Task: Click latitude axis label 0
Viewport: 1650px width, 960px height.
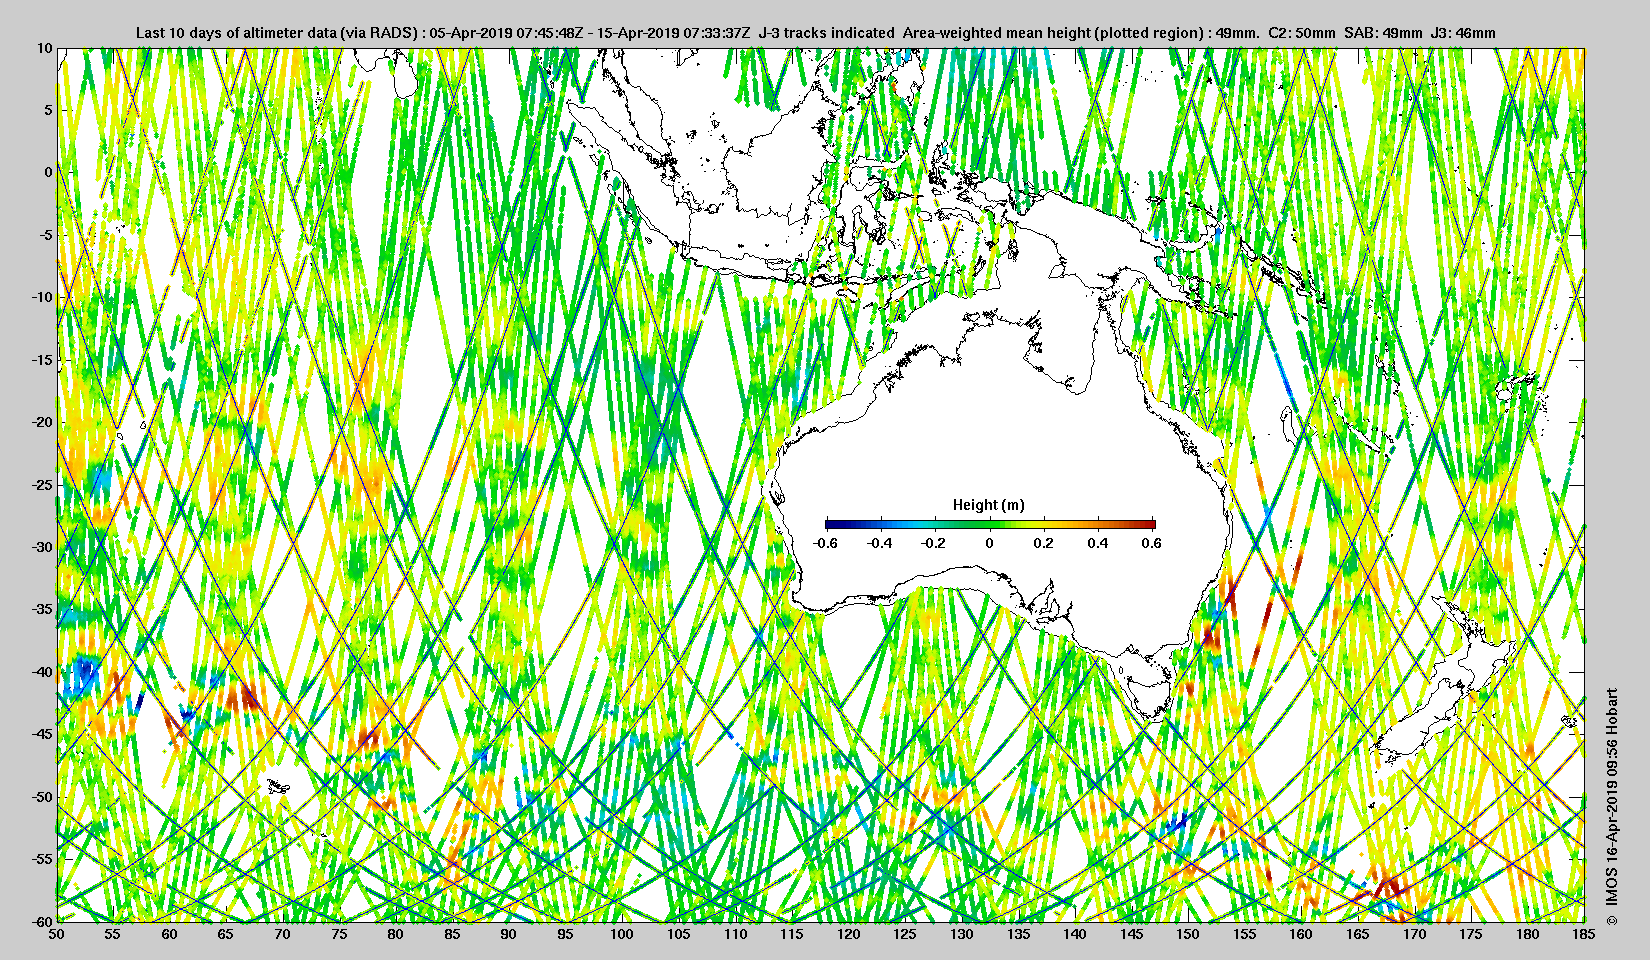Action: click(x=48, y=172)
